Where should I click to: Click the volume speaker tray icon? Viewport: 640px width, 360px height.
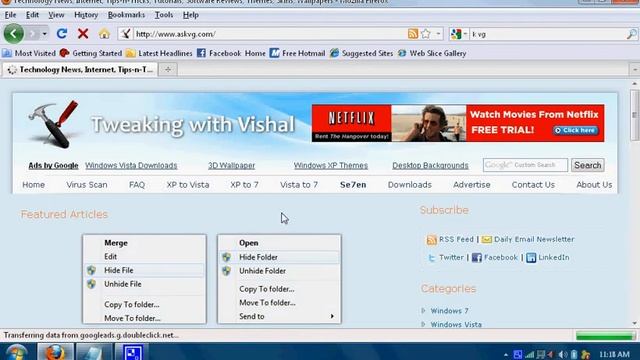(x=562, y=355)
